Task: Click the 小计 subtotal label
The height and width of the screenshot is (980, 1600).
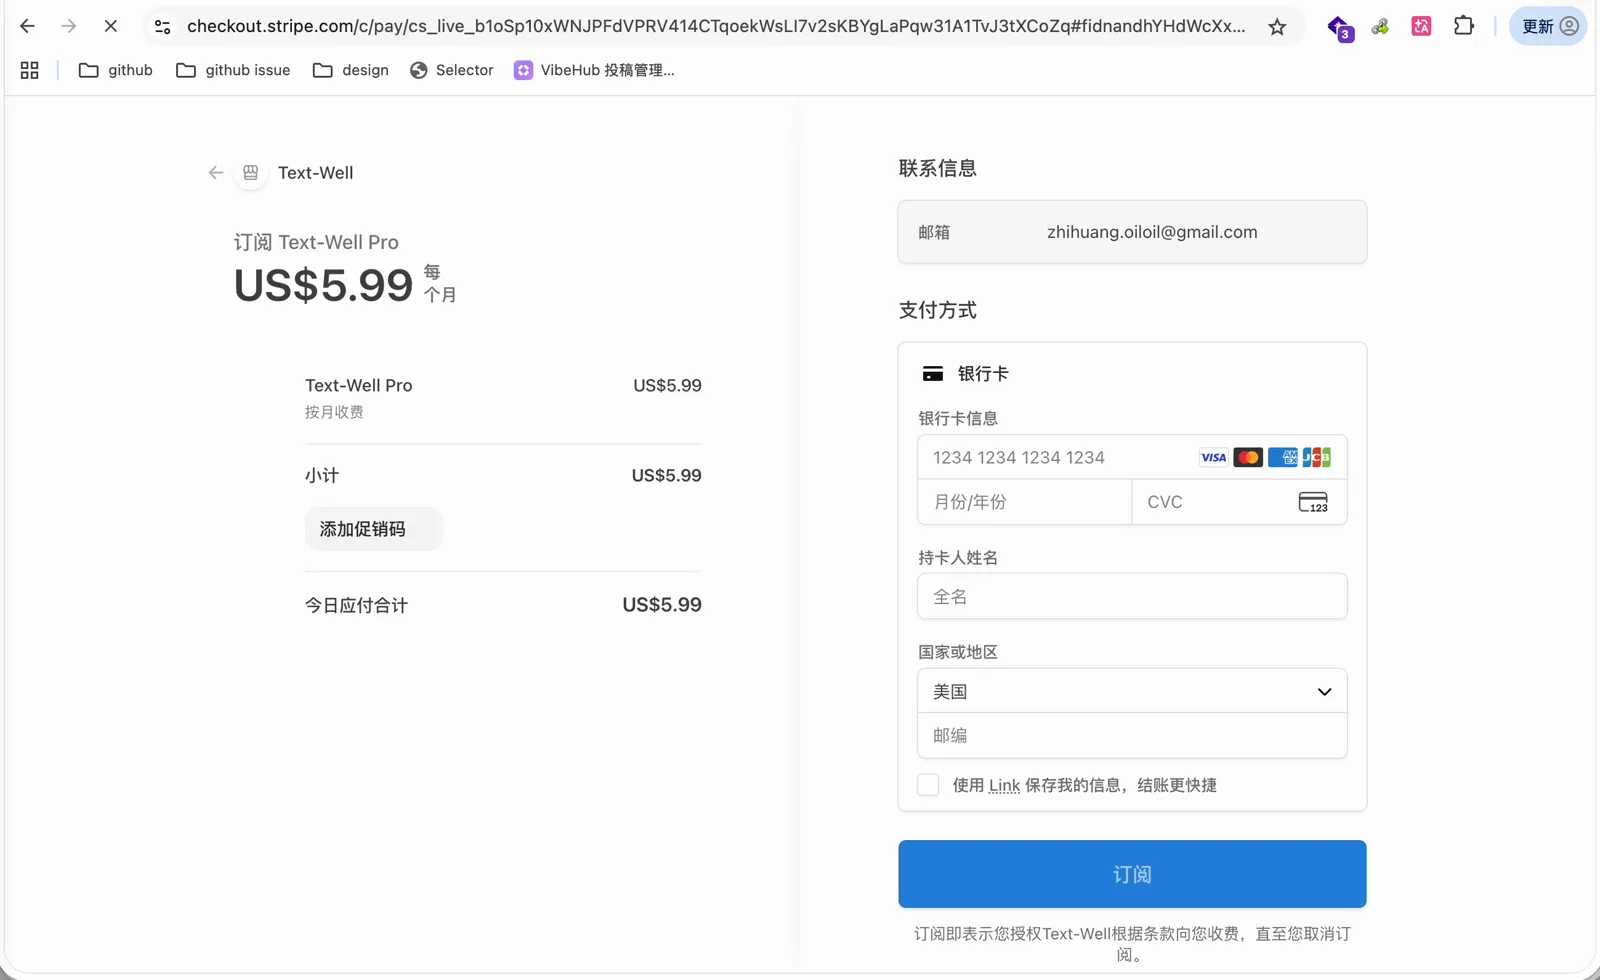Action: point(322,475)
